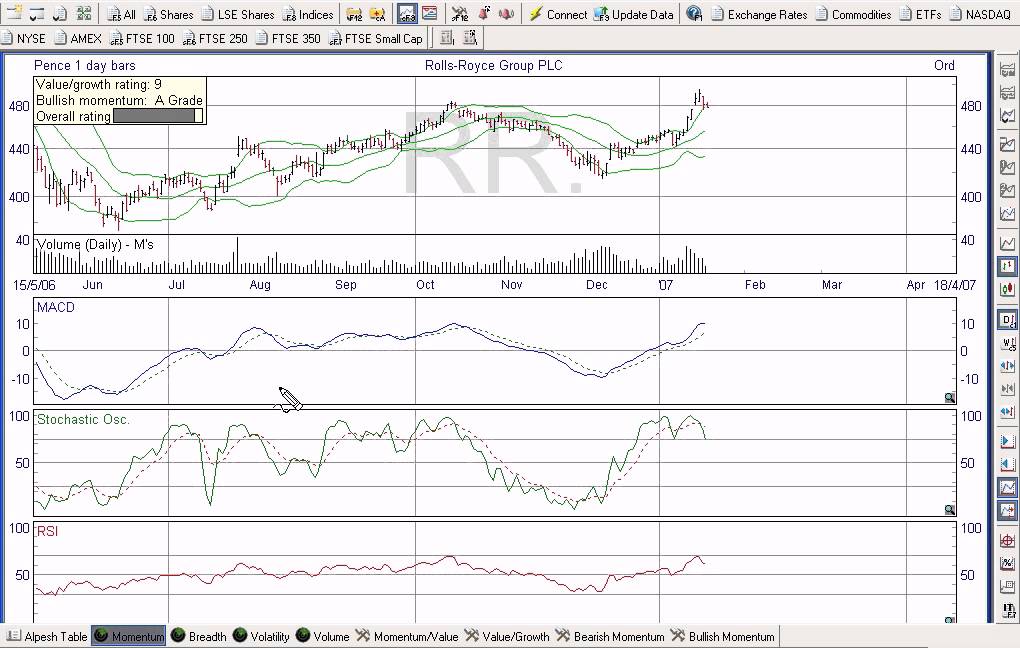The height and width of the screenshot is (648, 1020).
Task: Click the Rolls-Royce Group PLC chart title
Action: (x=494, y=65)
